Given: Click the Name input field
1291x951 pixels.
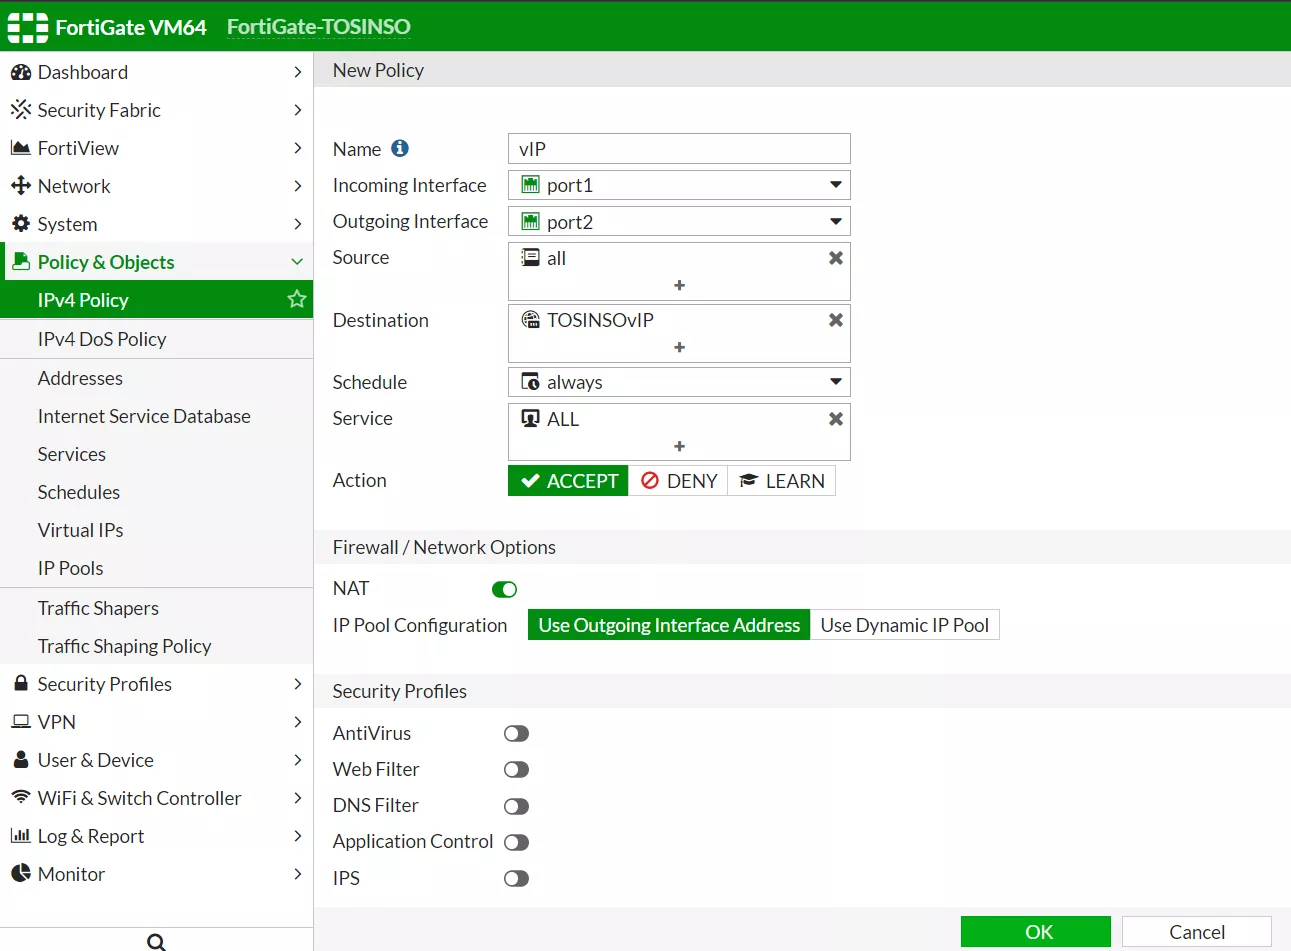Looking at the screenshot, I should pyautogui.click(x=679, y=148).
